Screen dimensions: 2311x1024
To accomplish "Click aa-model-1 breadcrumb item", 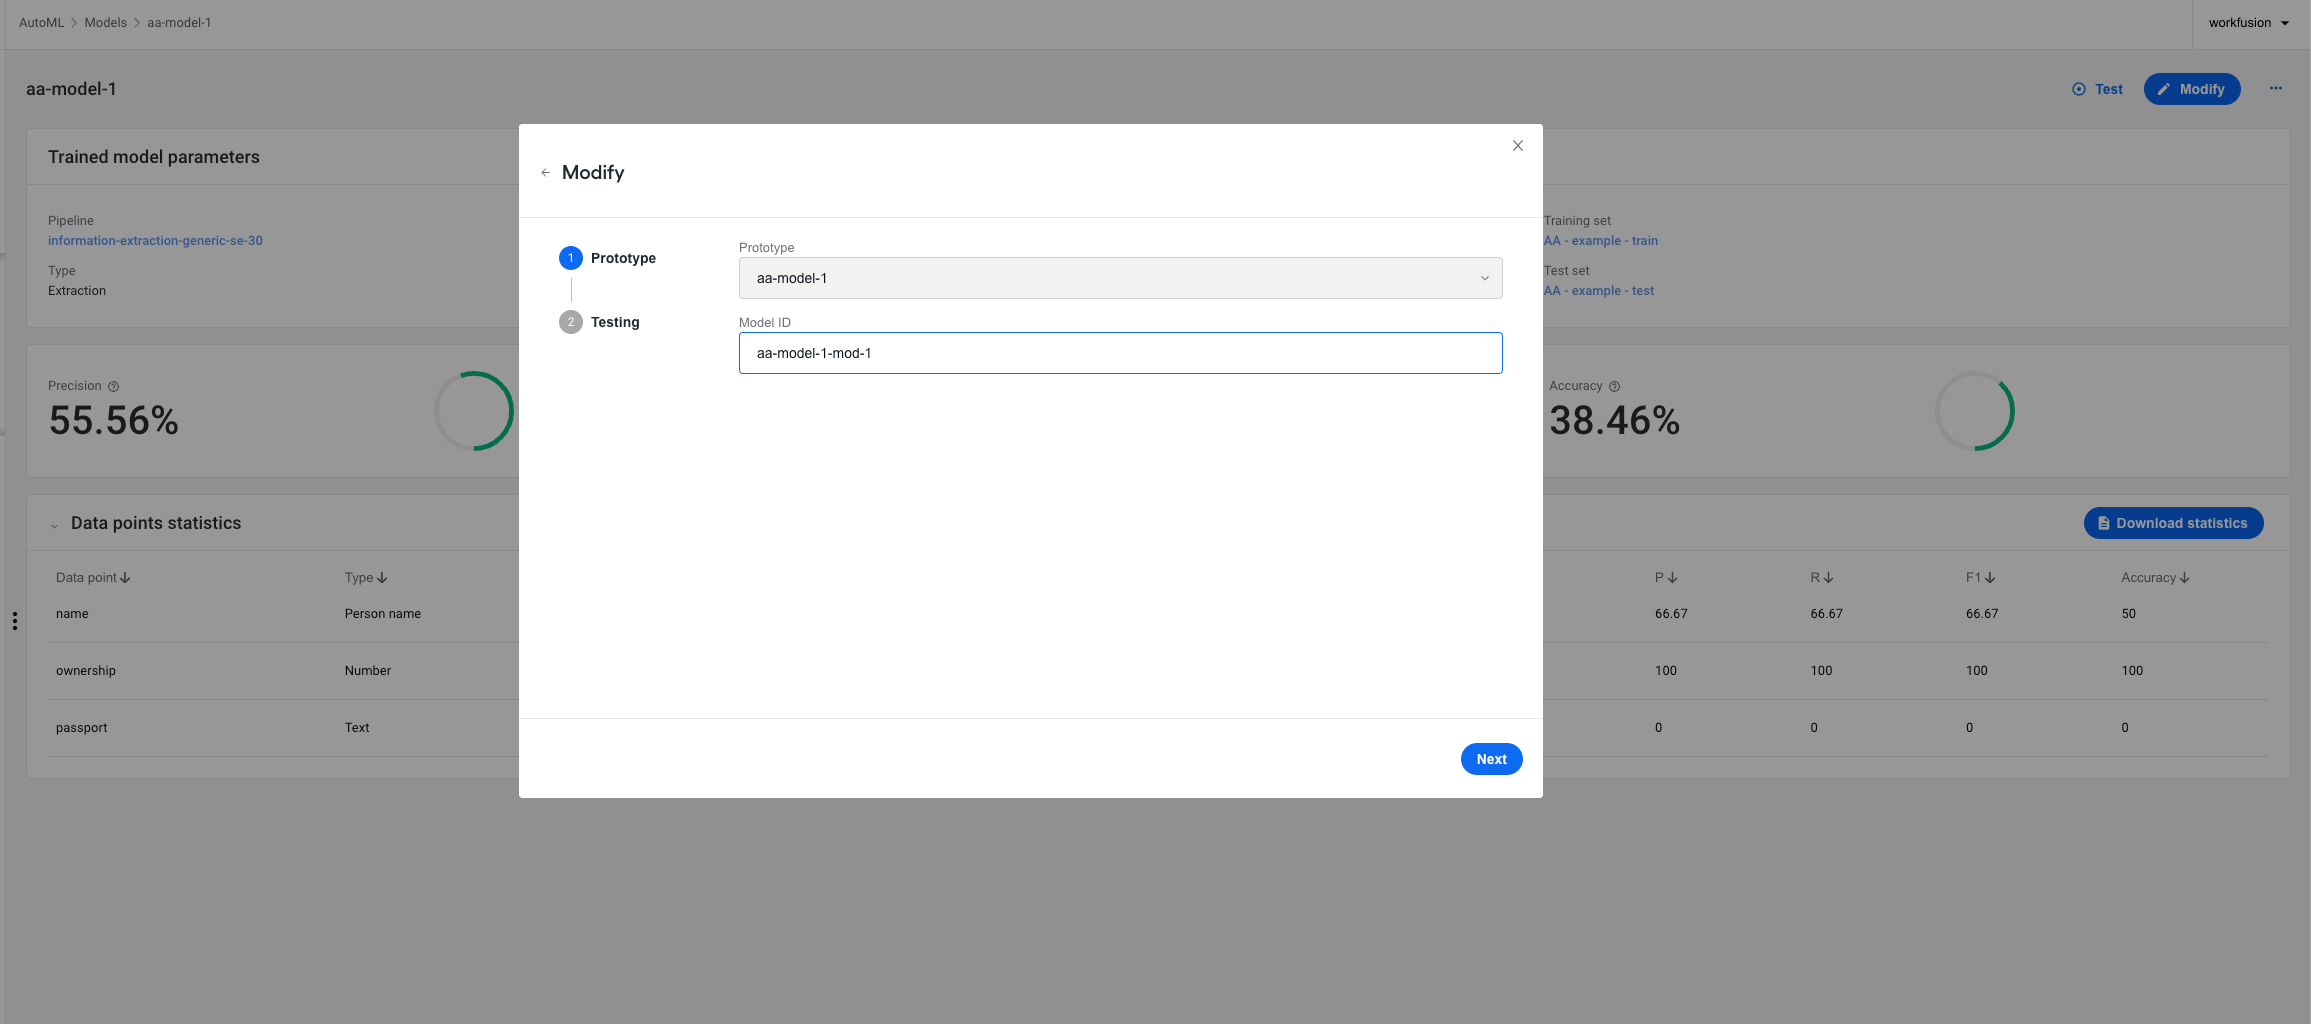I will (179, 23).
